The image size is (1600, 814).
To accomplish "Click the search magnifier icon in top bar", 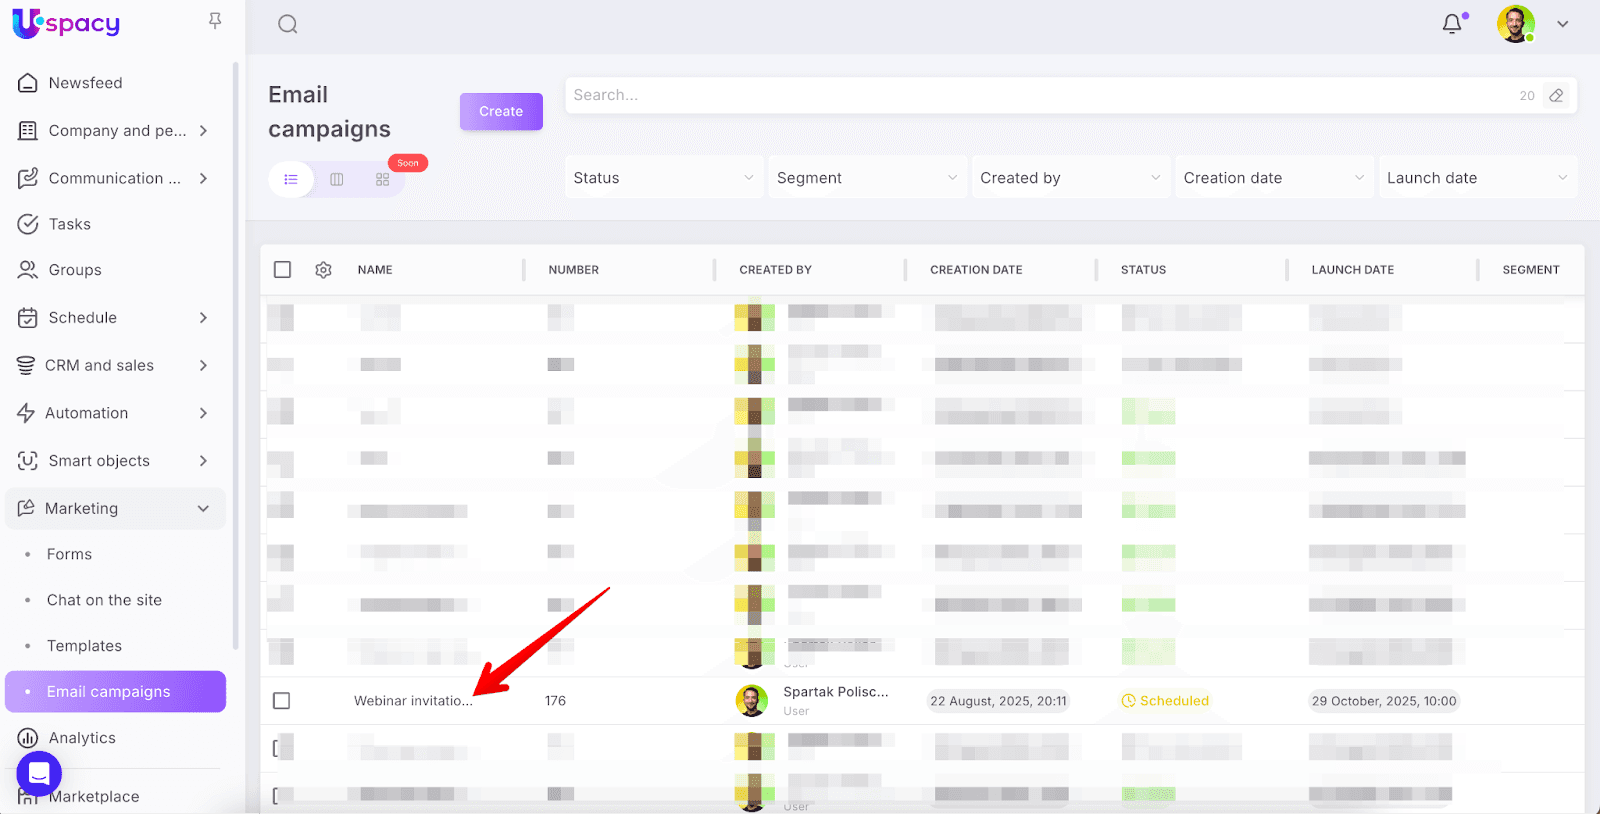I will point(288,25).
